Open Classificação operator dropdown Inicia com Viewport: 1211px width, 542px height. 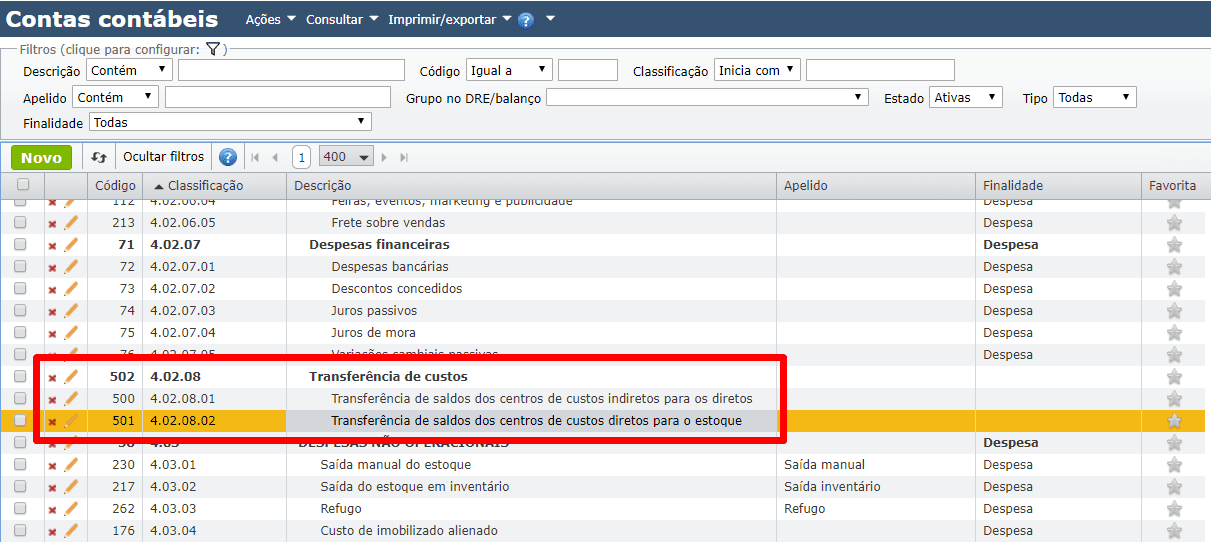pos(757,70)
